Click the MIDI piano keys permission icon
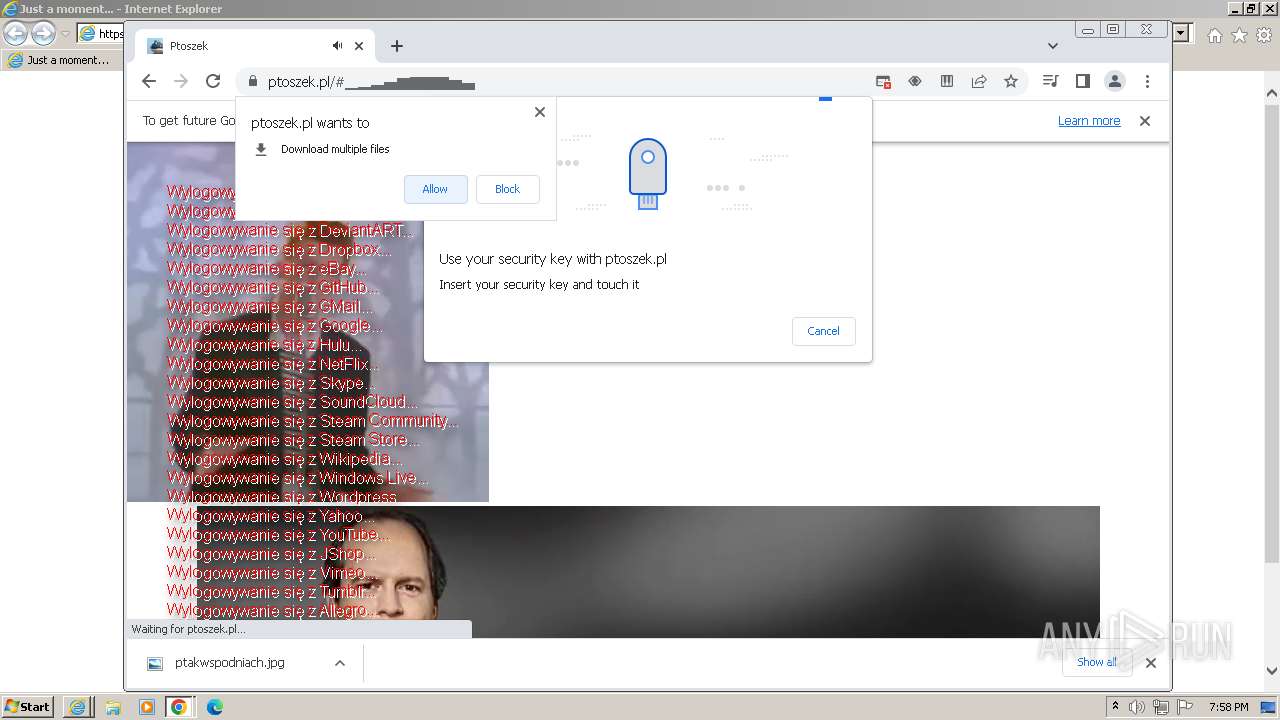Viewport: 1280px width, 720px height. tap(947, 82)
